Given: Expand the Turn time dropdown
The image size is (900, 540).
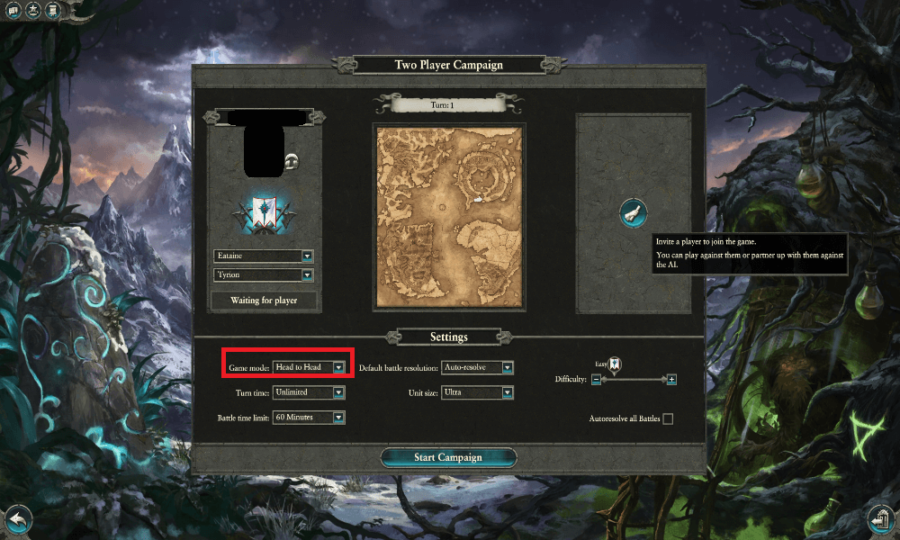Looking at the screenshot, I should pos(309,393).
